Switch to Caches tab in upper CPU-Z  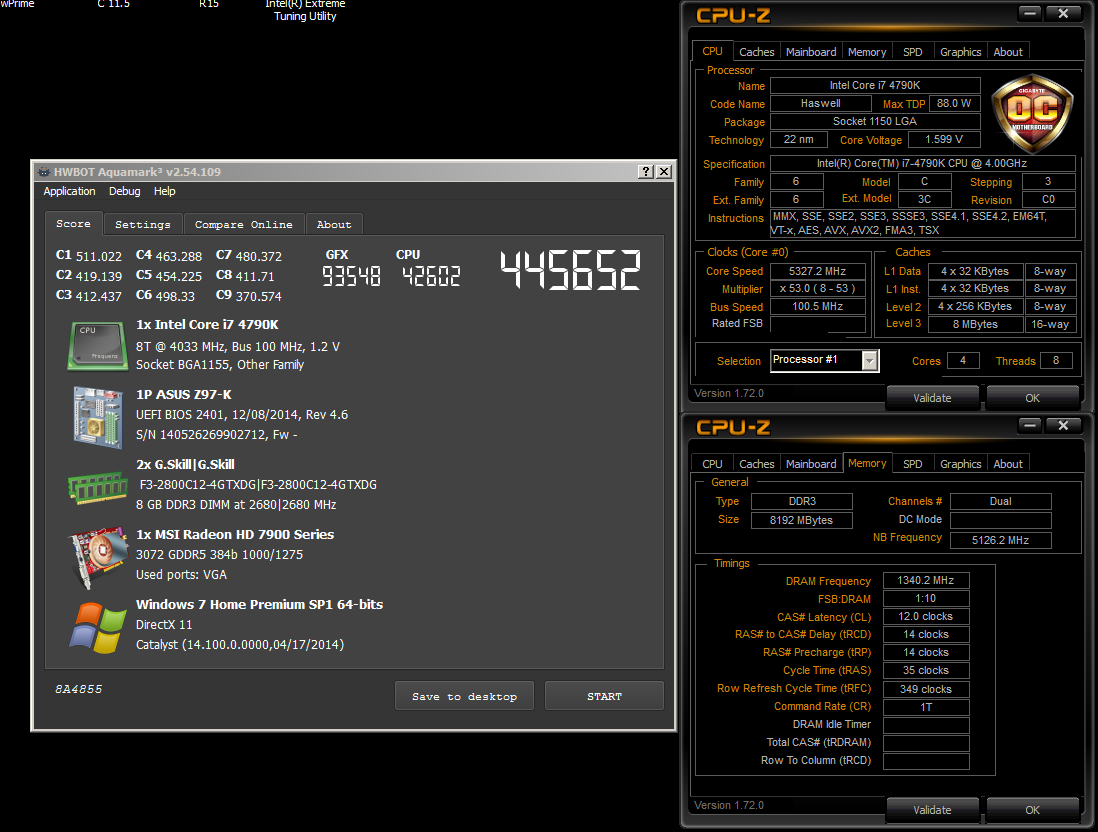coord(757,52)
